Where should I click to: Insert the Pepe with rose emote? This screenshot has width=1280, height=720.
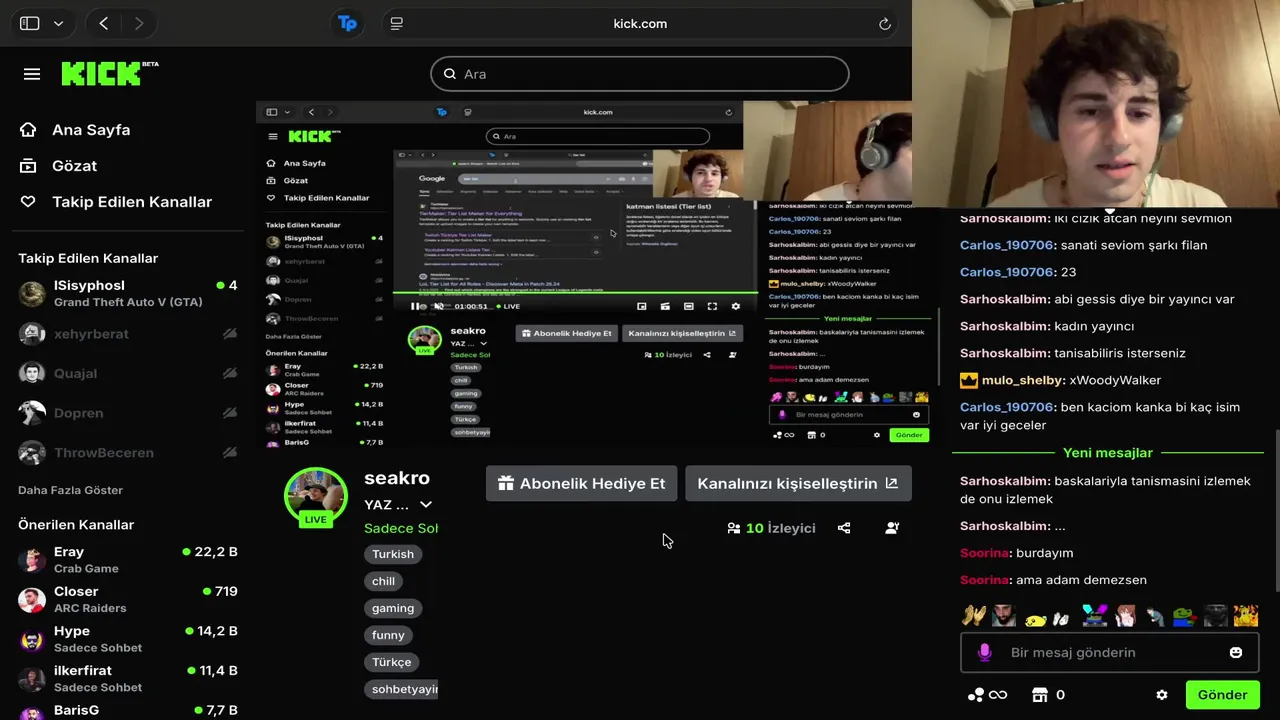[x=1185, y=615]
